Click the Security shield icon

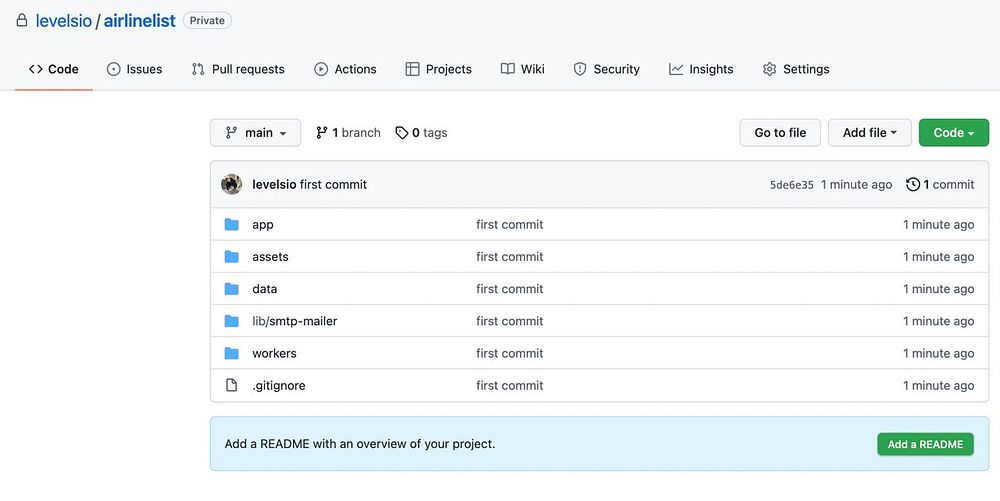point(580,69)
